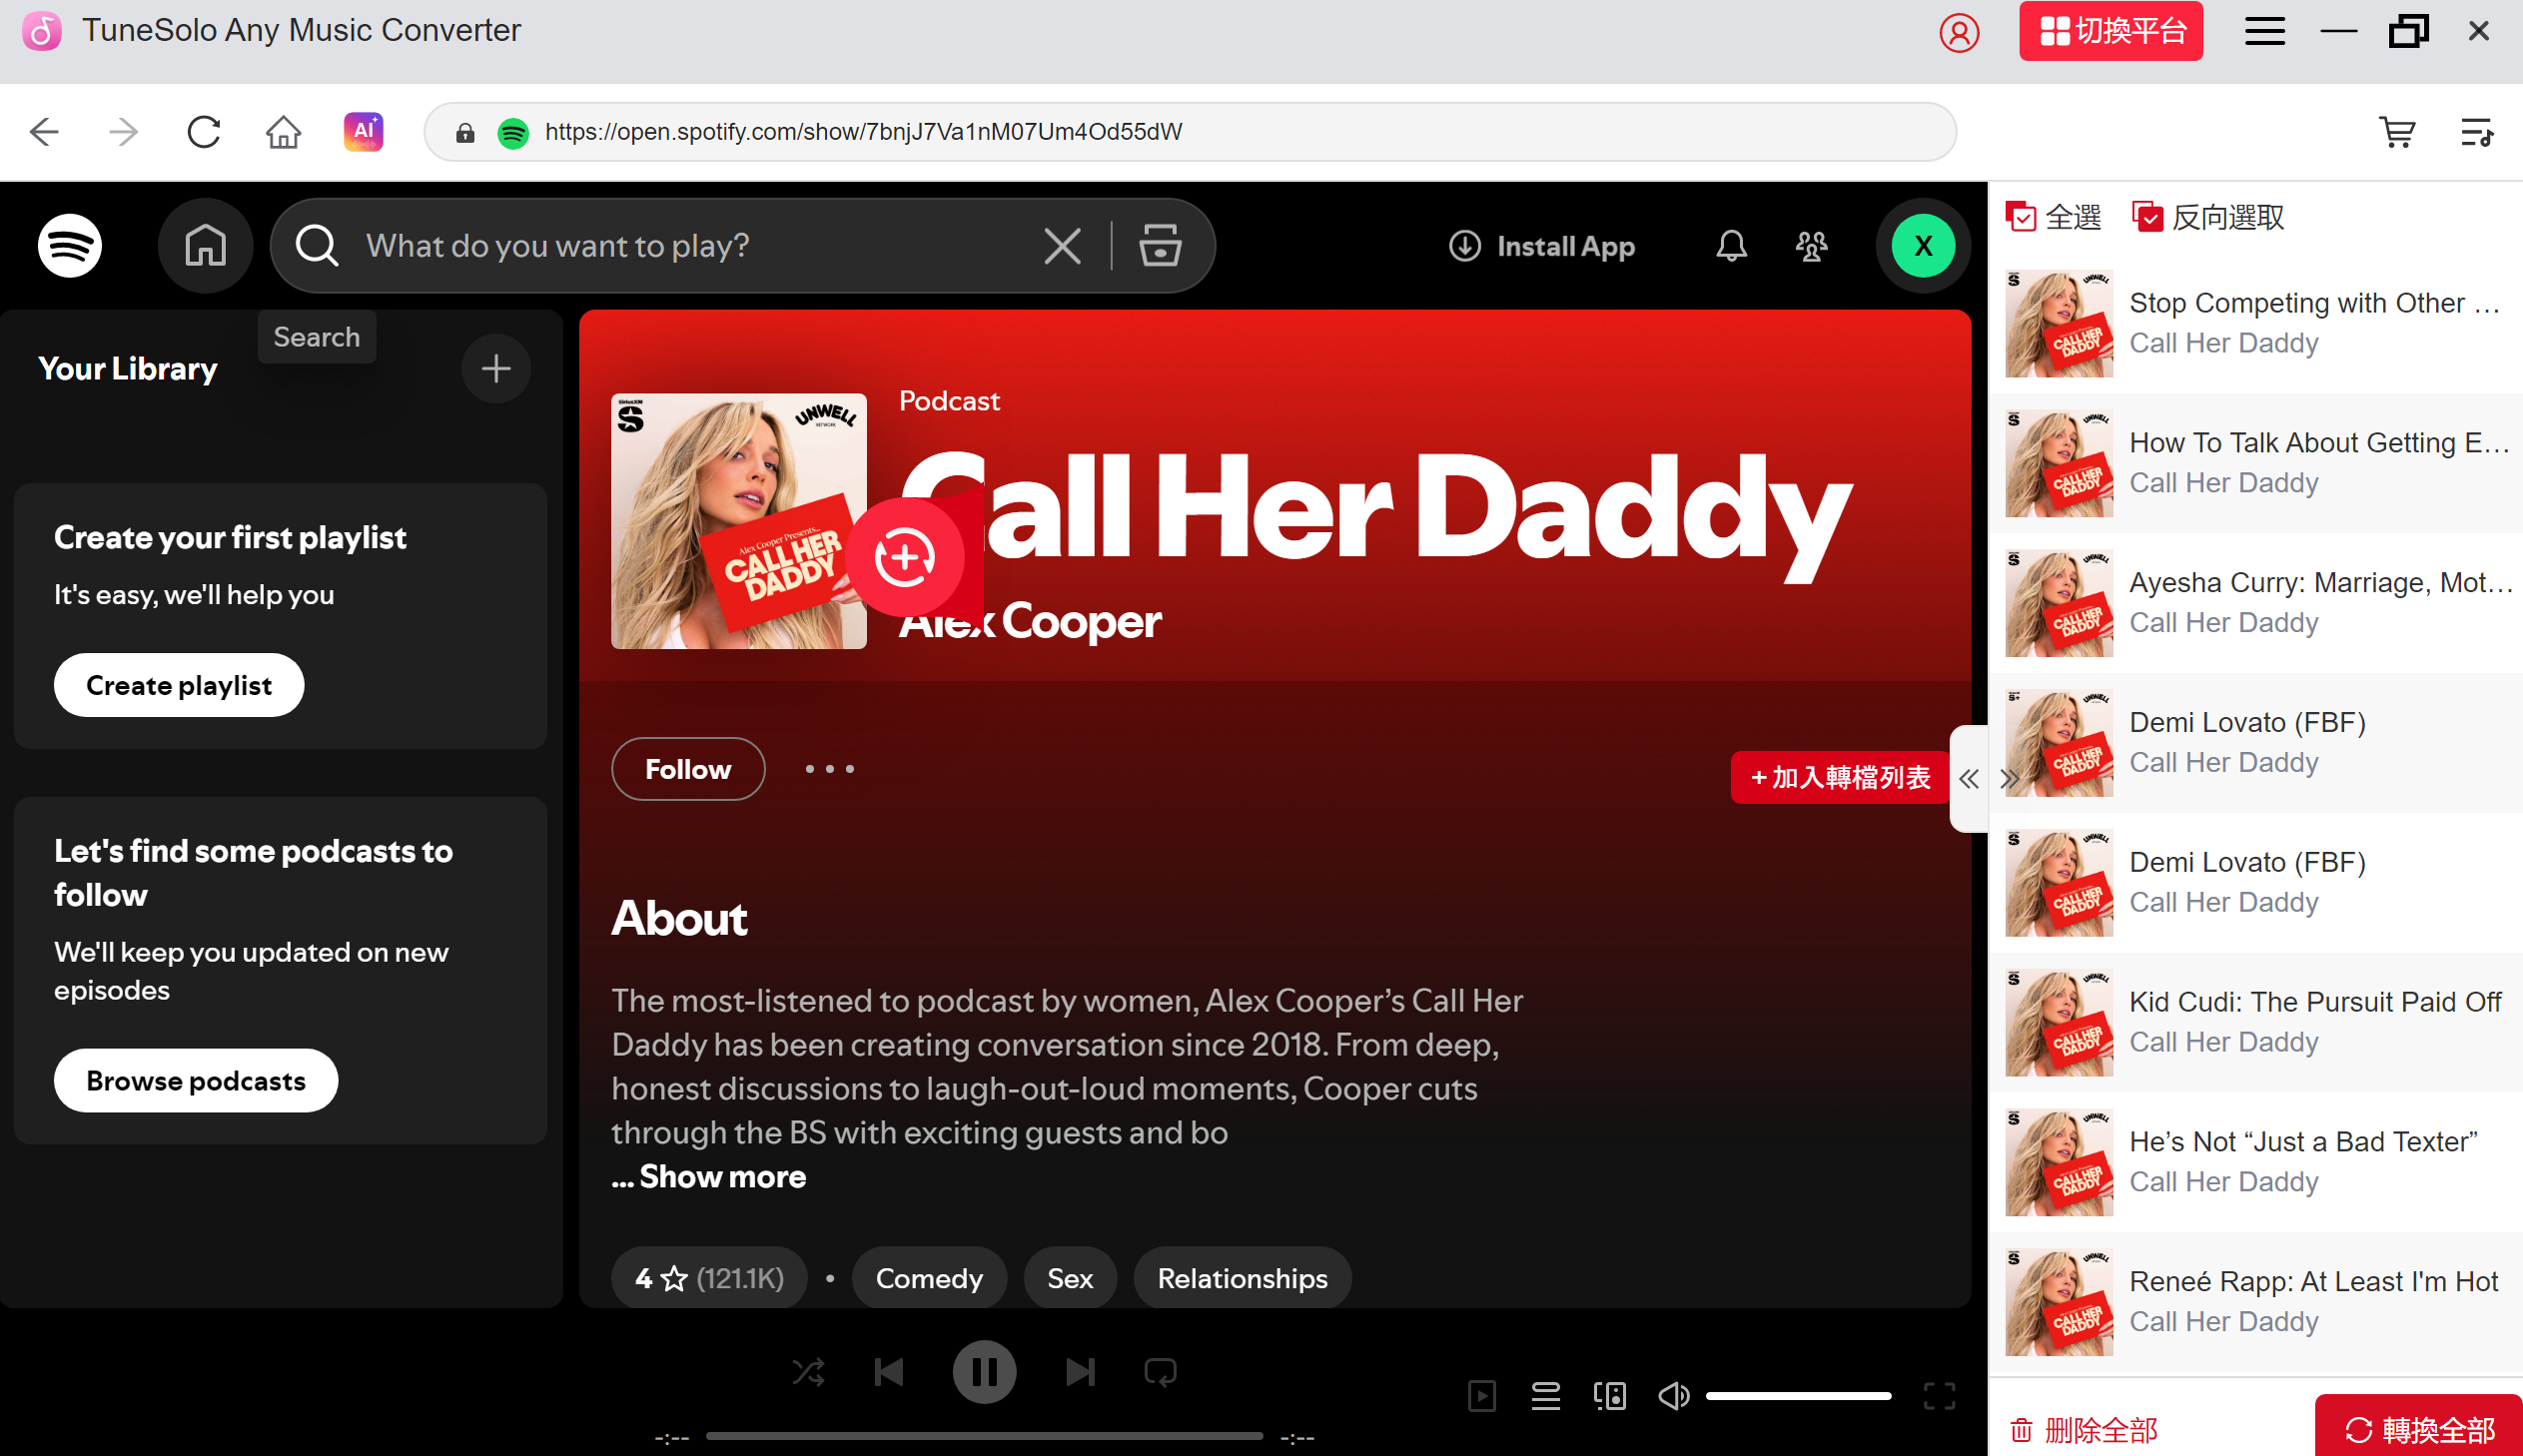This screenshot has width=2523, height=1456.
Task: Click the URL address bar
Action: [1190, 132]
